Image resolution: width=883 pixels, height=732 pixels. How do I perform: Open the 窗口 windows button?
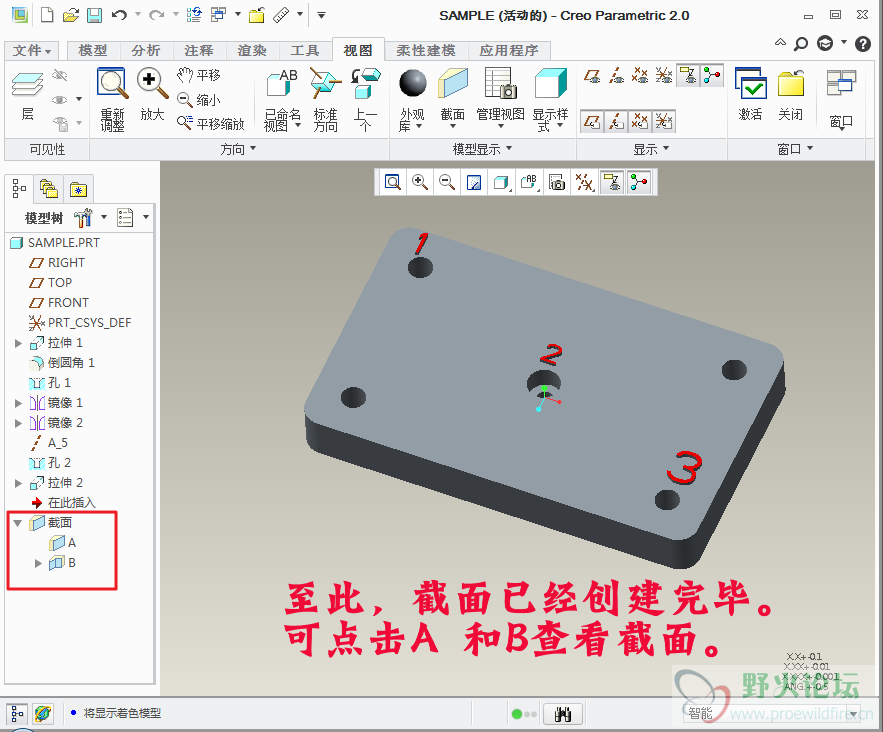(841, 100)
